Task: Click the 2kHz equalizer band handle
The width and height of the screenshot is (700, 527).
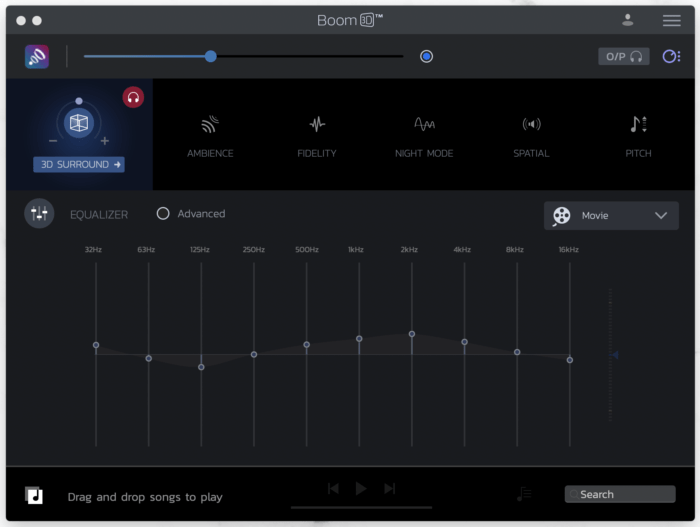Action: (x=411, y=334)
